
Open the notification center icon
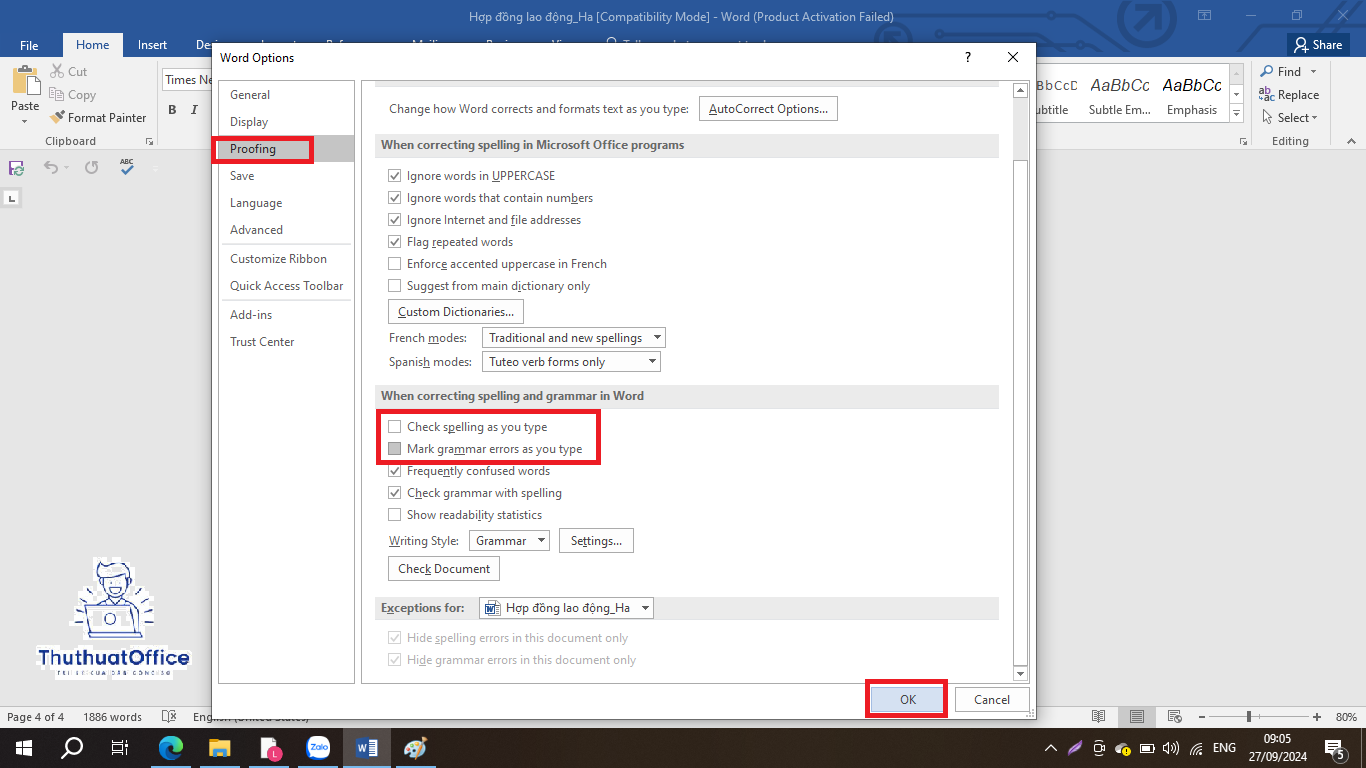1334,748
